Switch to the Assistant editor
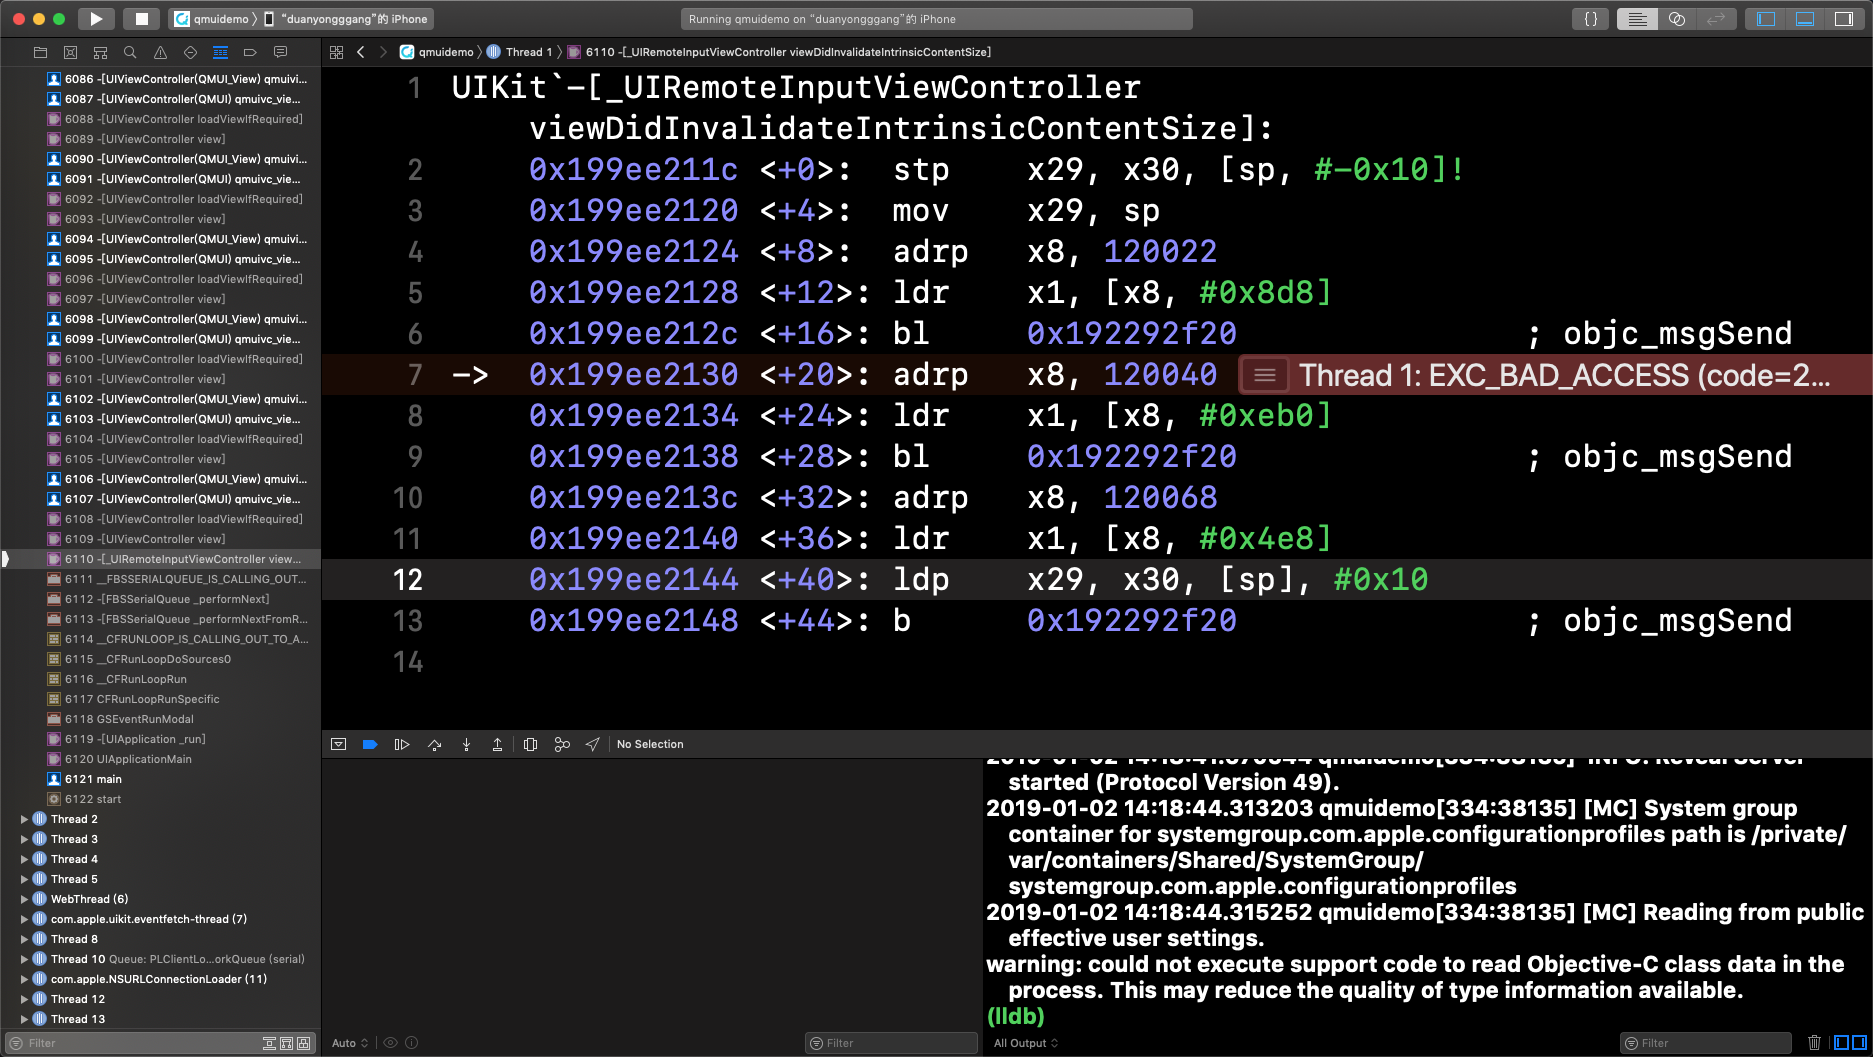 click(x=1677, y=18)
